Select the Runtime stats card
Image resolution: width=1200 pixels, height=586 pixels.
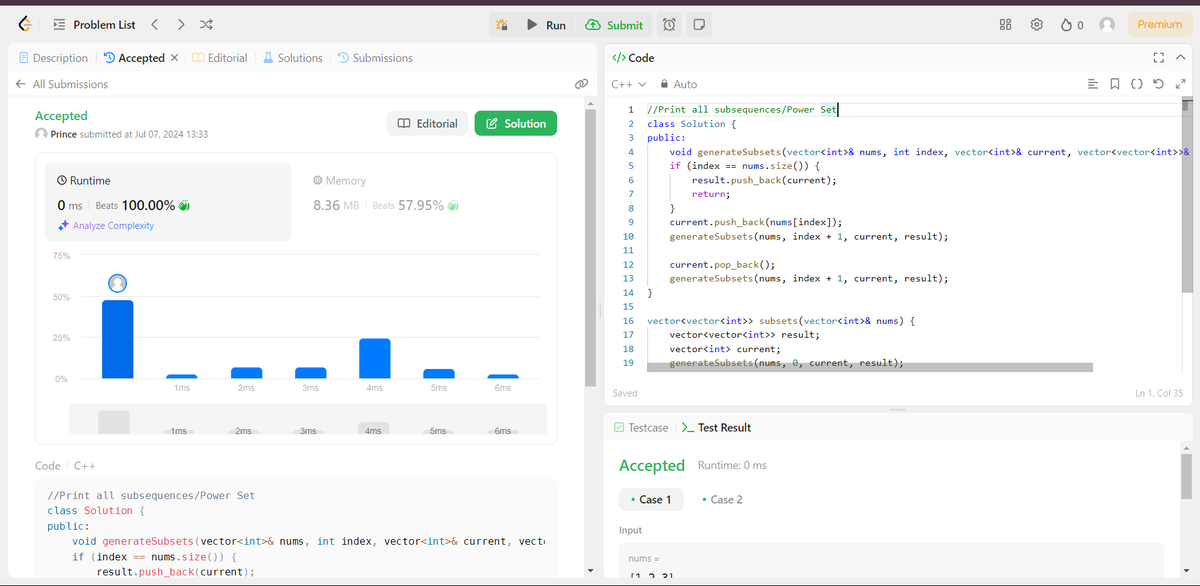click(169, 202)
